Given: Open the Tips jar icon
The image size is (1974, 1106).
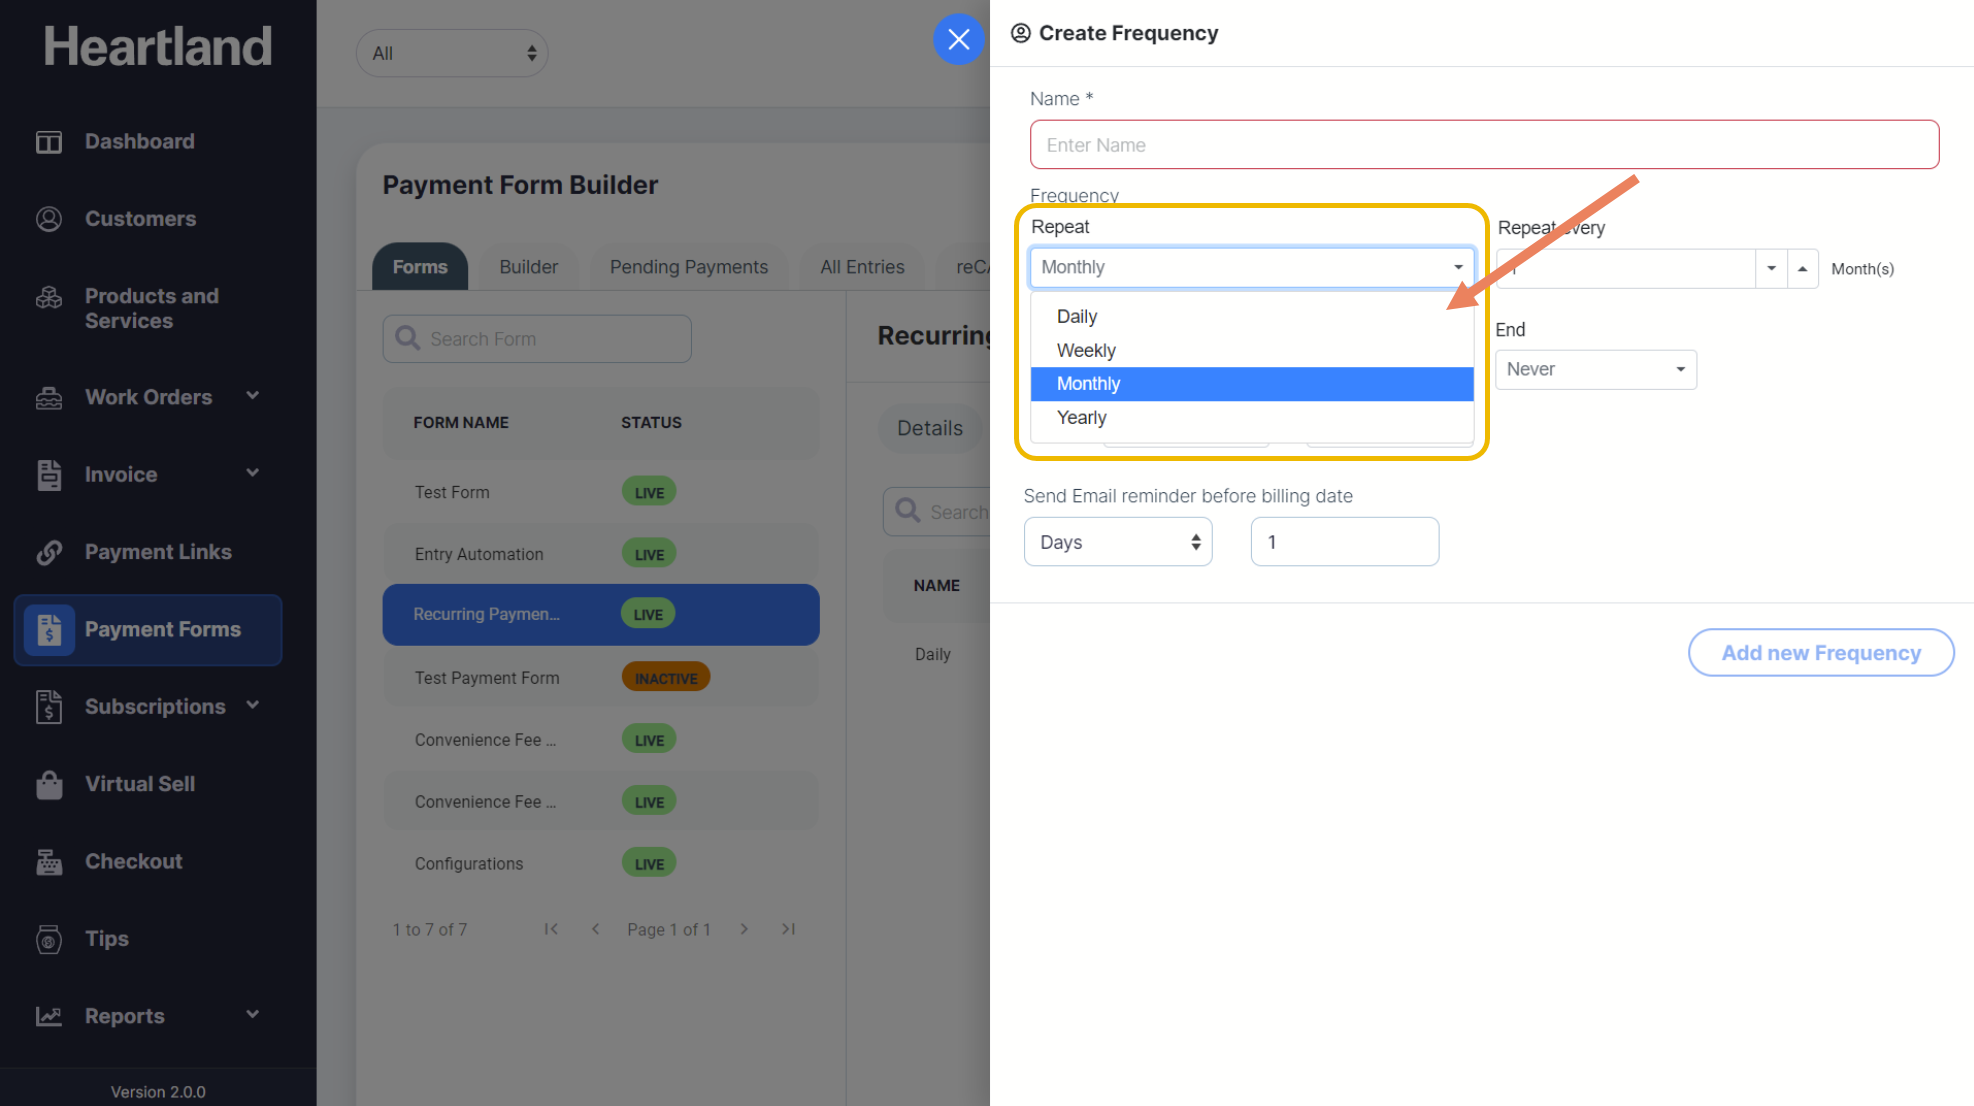Looking at the screenshot, I should click(49, 939).
